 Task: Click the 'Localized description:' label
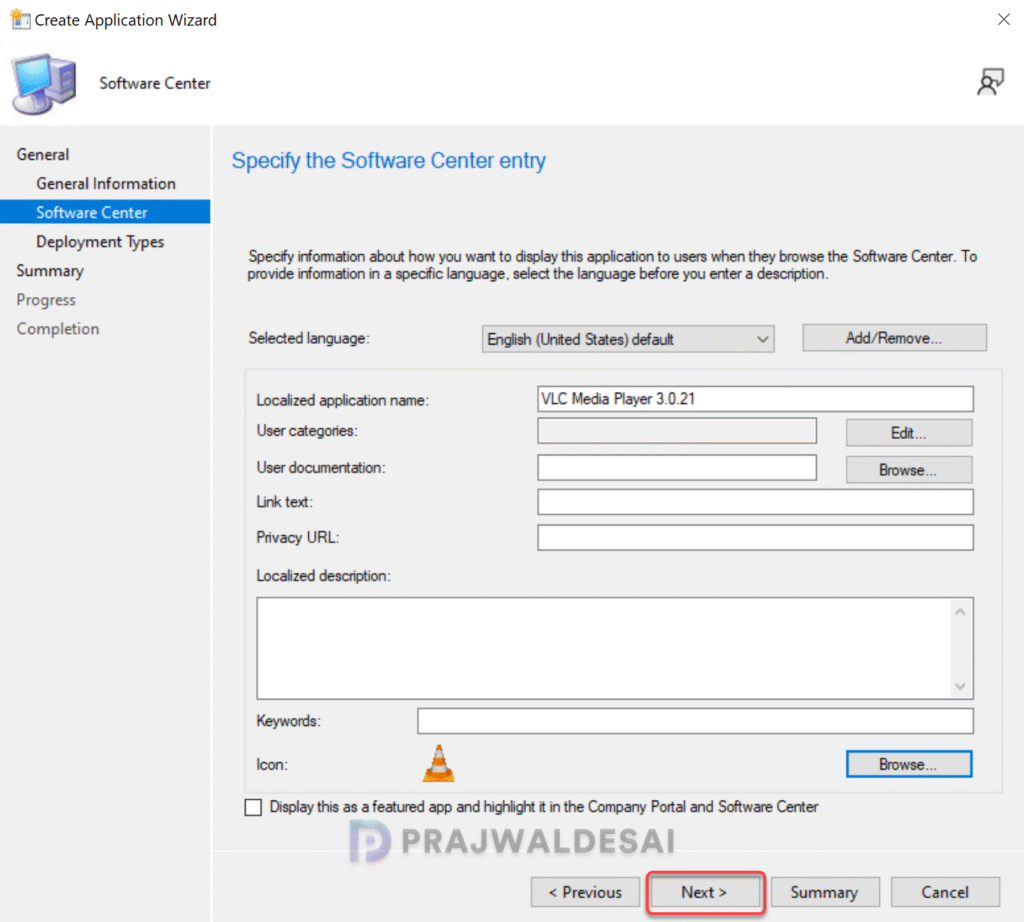[323, 575]
